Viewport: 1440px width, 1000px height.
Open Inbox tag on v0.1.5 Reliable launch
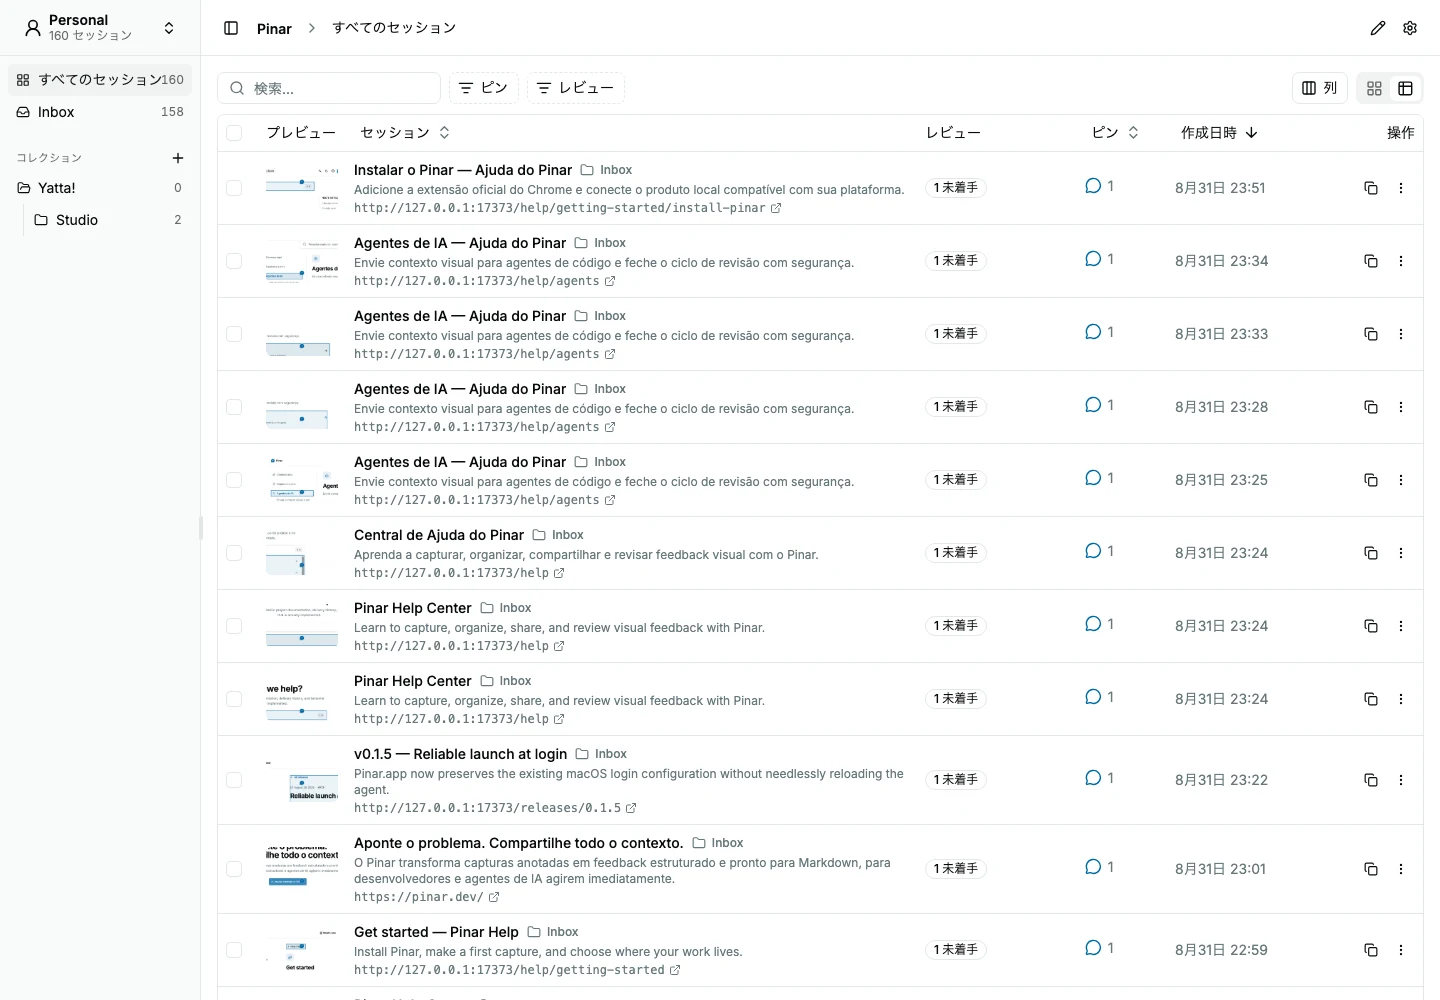click(601, 754)
